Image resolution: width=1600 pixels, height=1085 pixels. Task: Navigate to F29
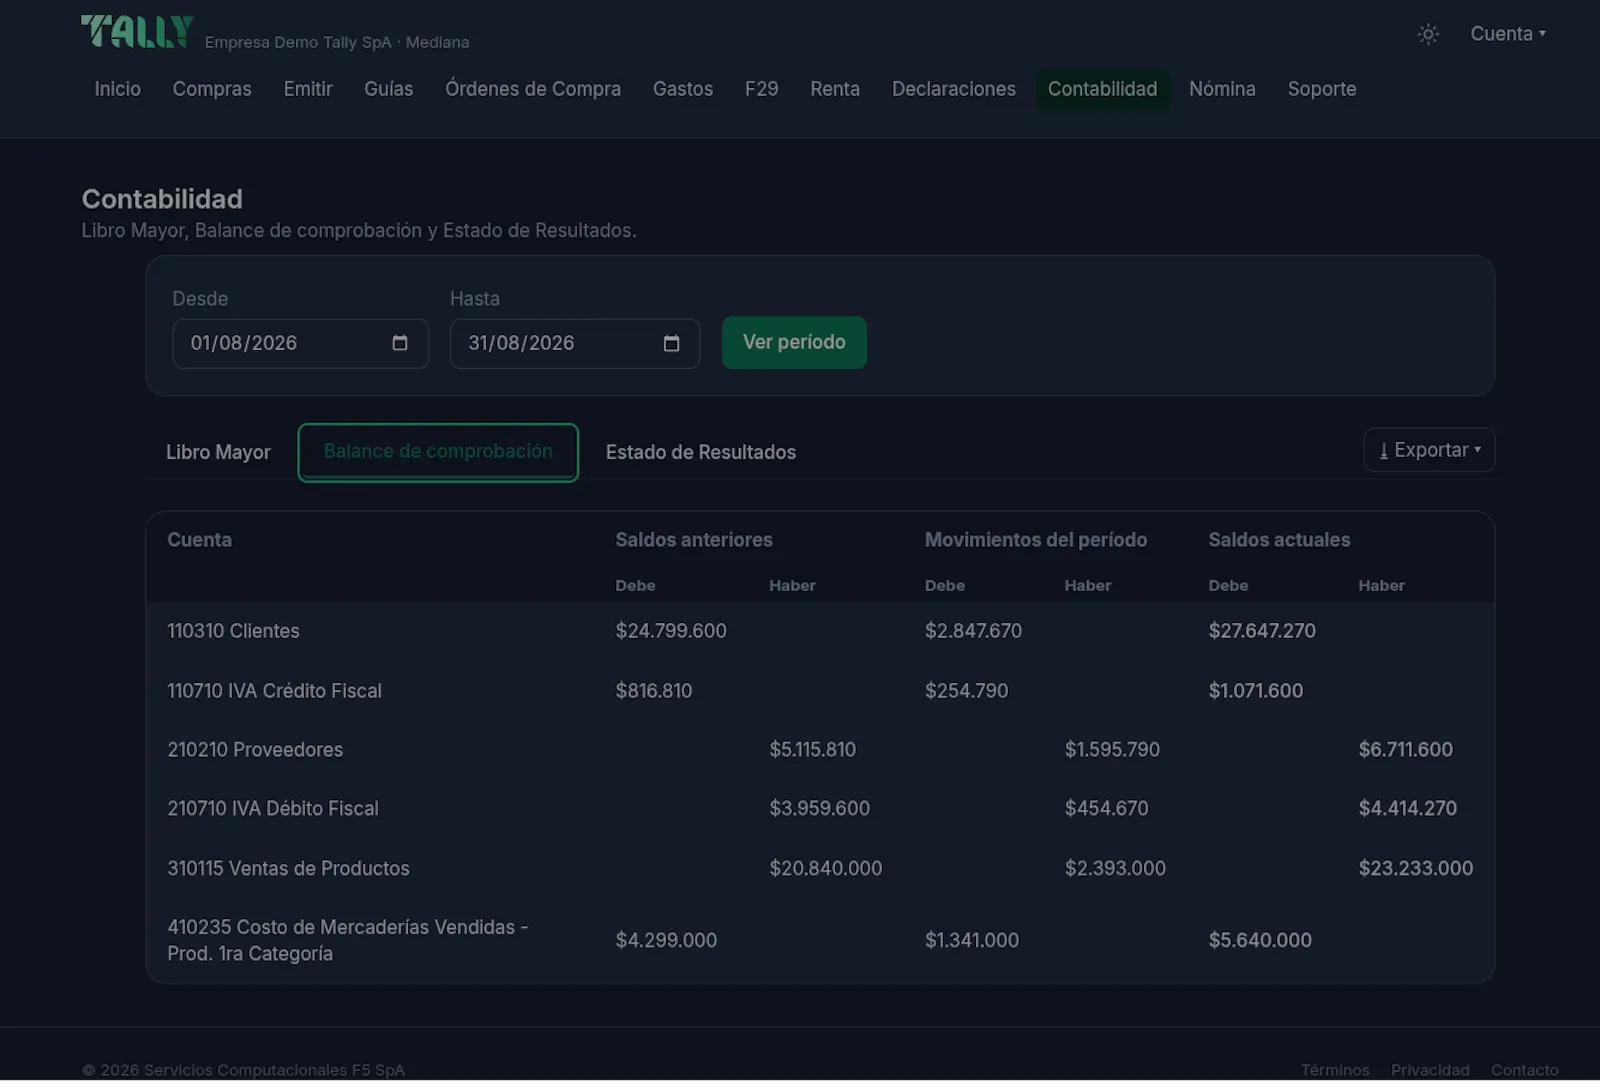[x=761, y=89]
